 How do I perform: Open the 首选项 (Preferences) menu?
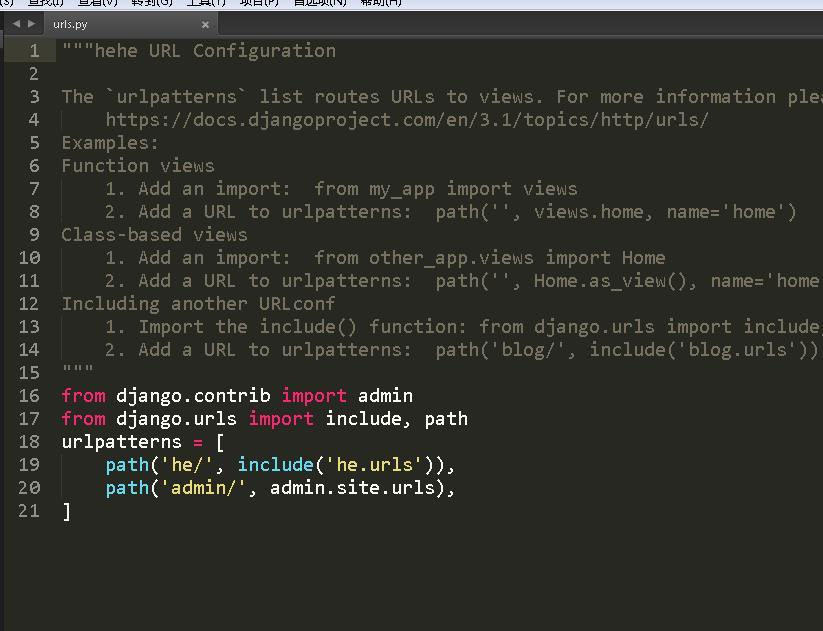pos(320,3)
